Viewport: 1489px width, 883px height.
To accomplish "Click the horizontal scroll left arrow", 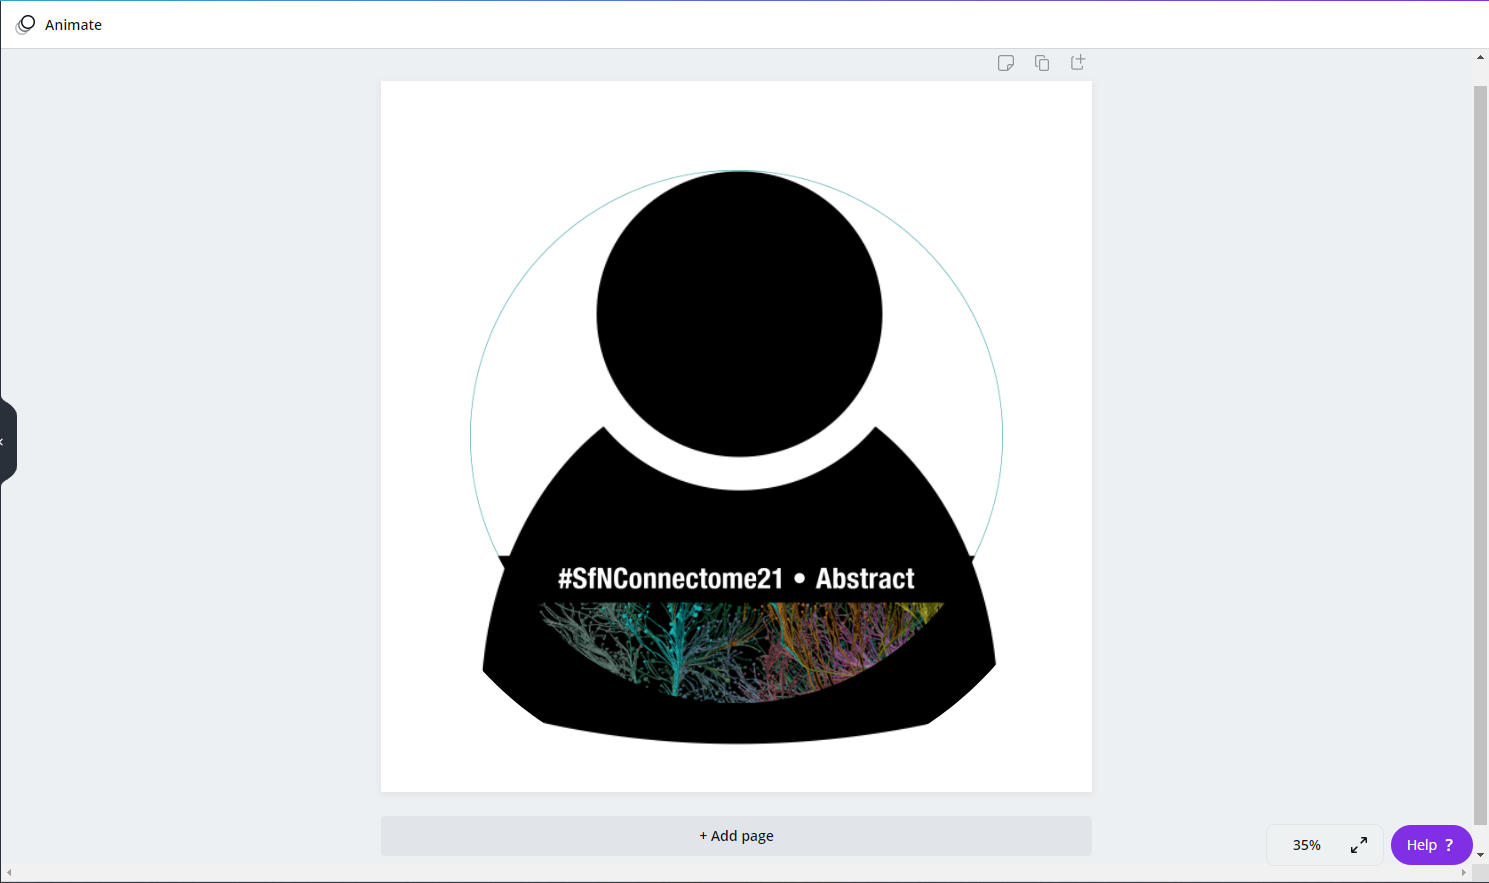I will pos(9,873).
